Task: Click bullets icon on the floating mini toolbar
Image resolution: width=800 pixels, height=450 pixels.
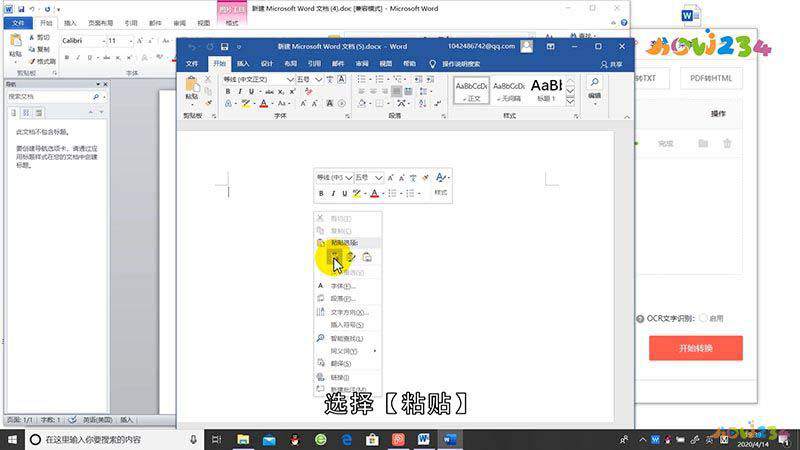Action: tap(392, 193)
